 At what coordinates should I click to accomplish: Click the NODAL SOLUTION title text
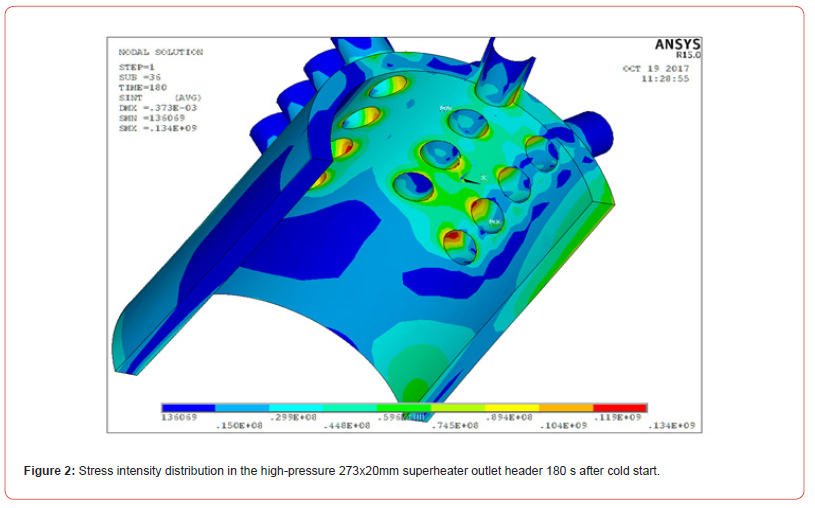click(161, 52)
